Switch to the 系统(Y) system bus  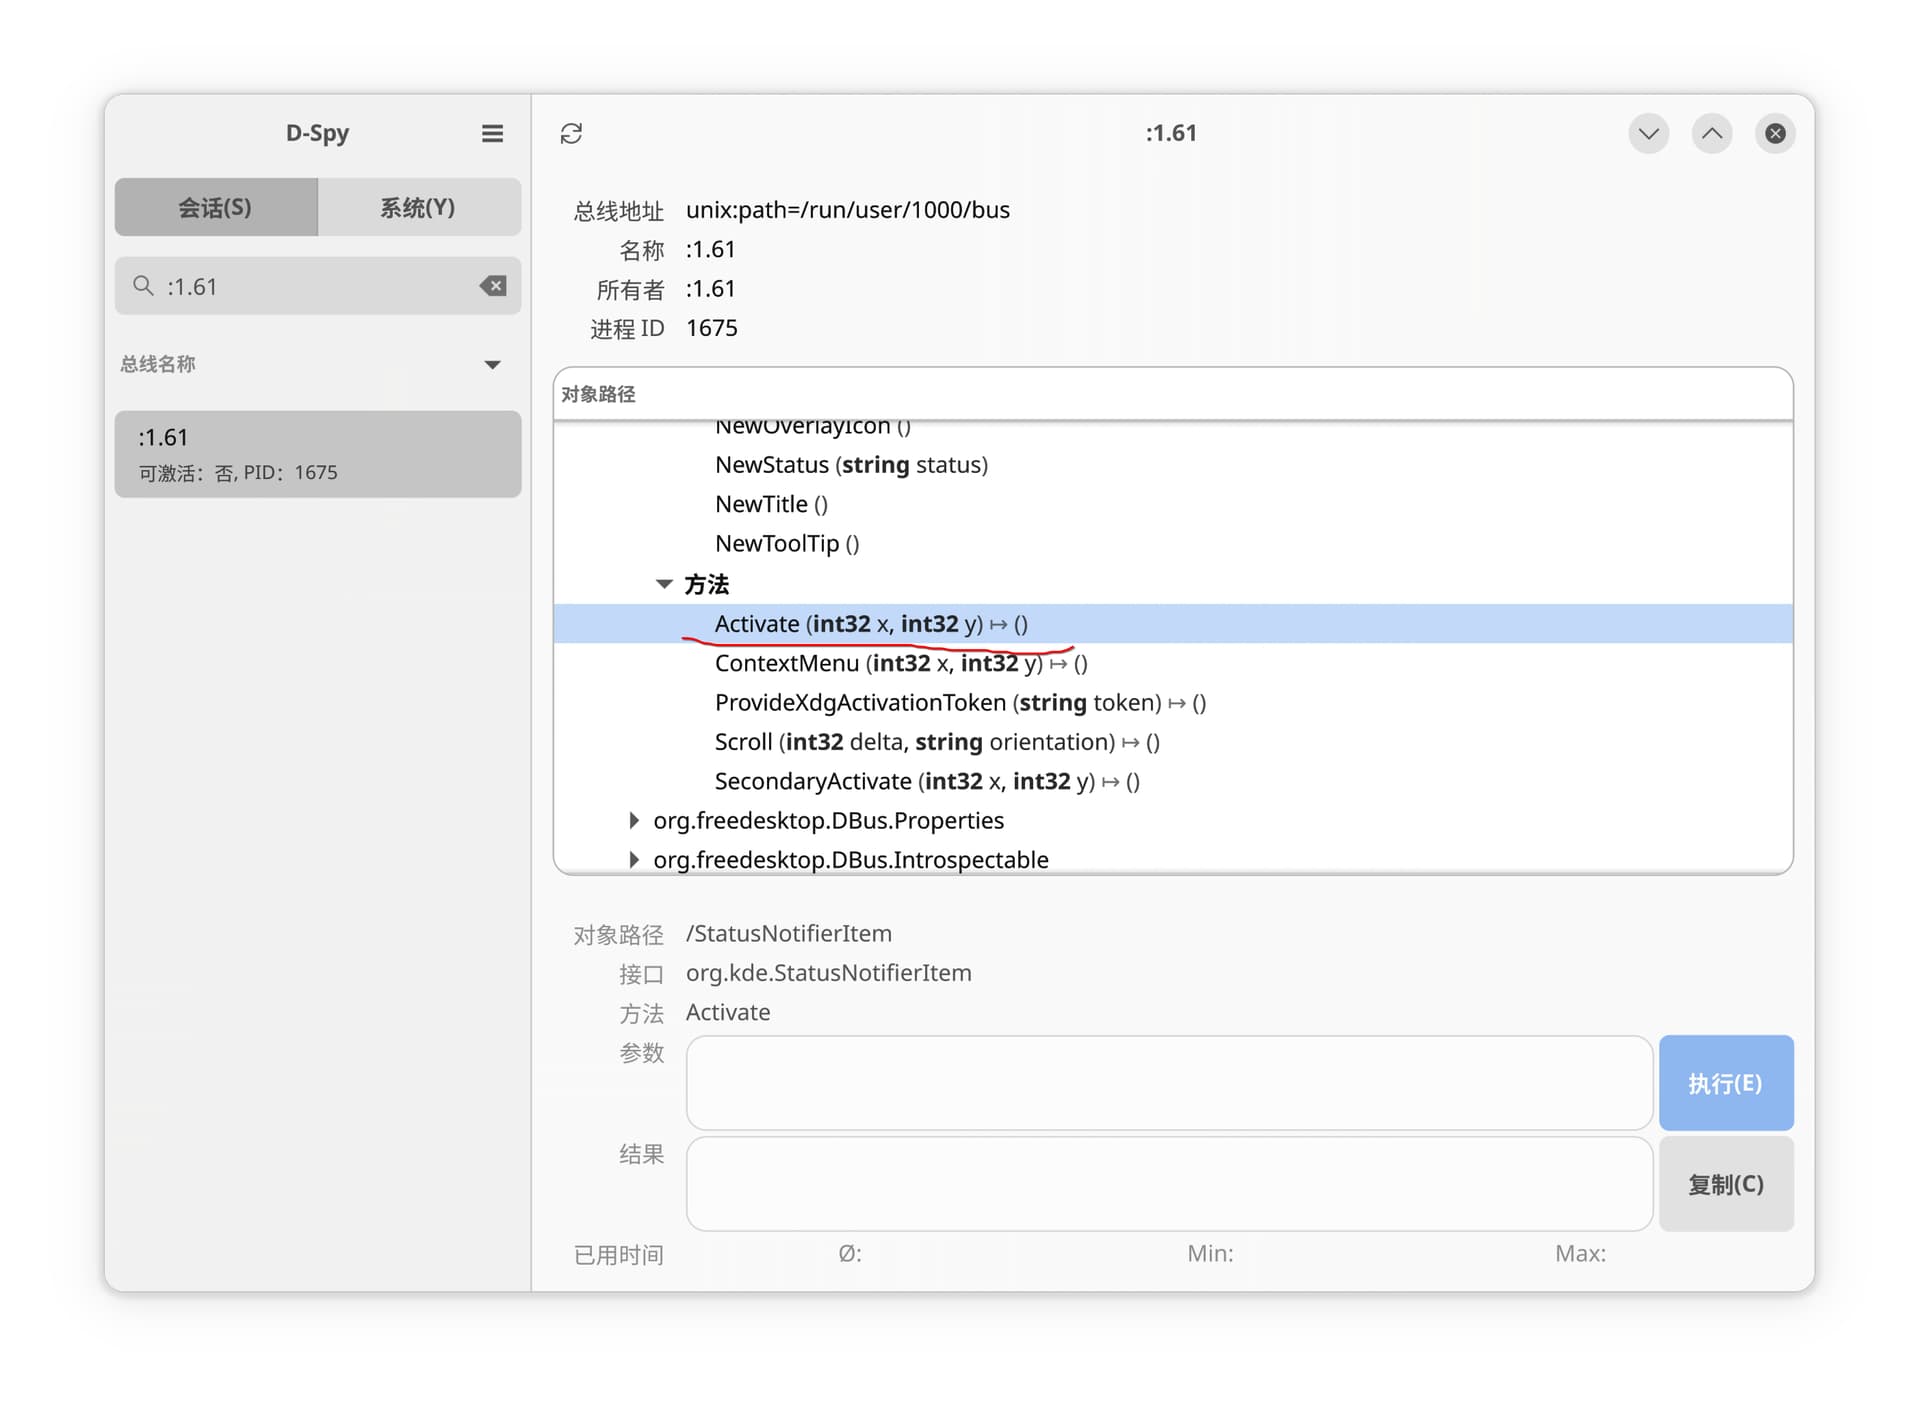[419, 207]
